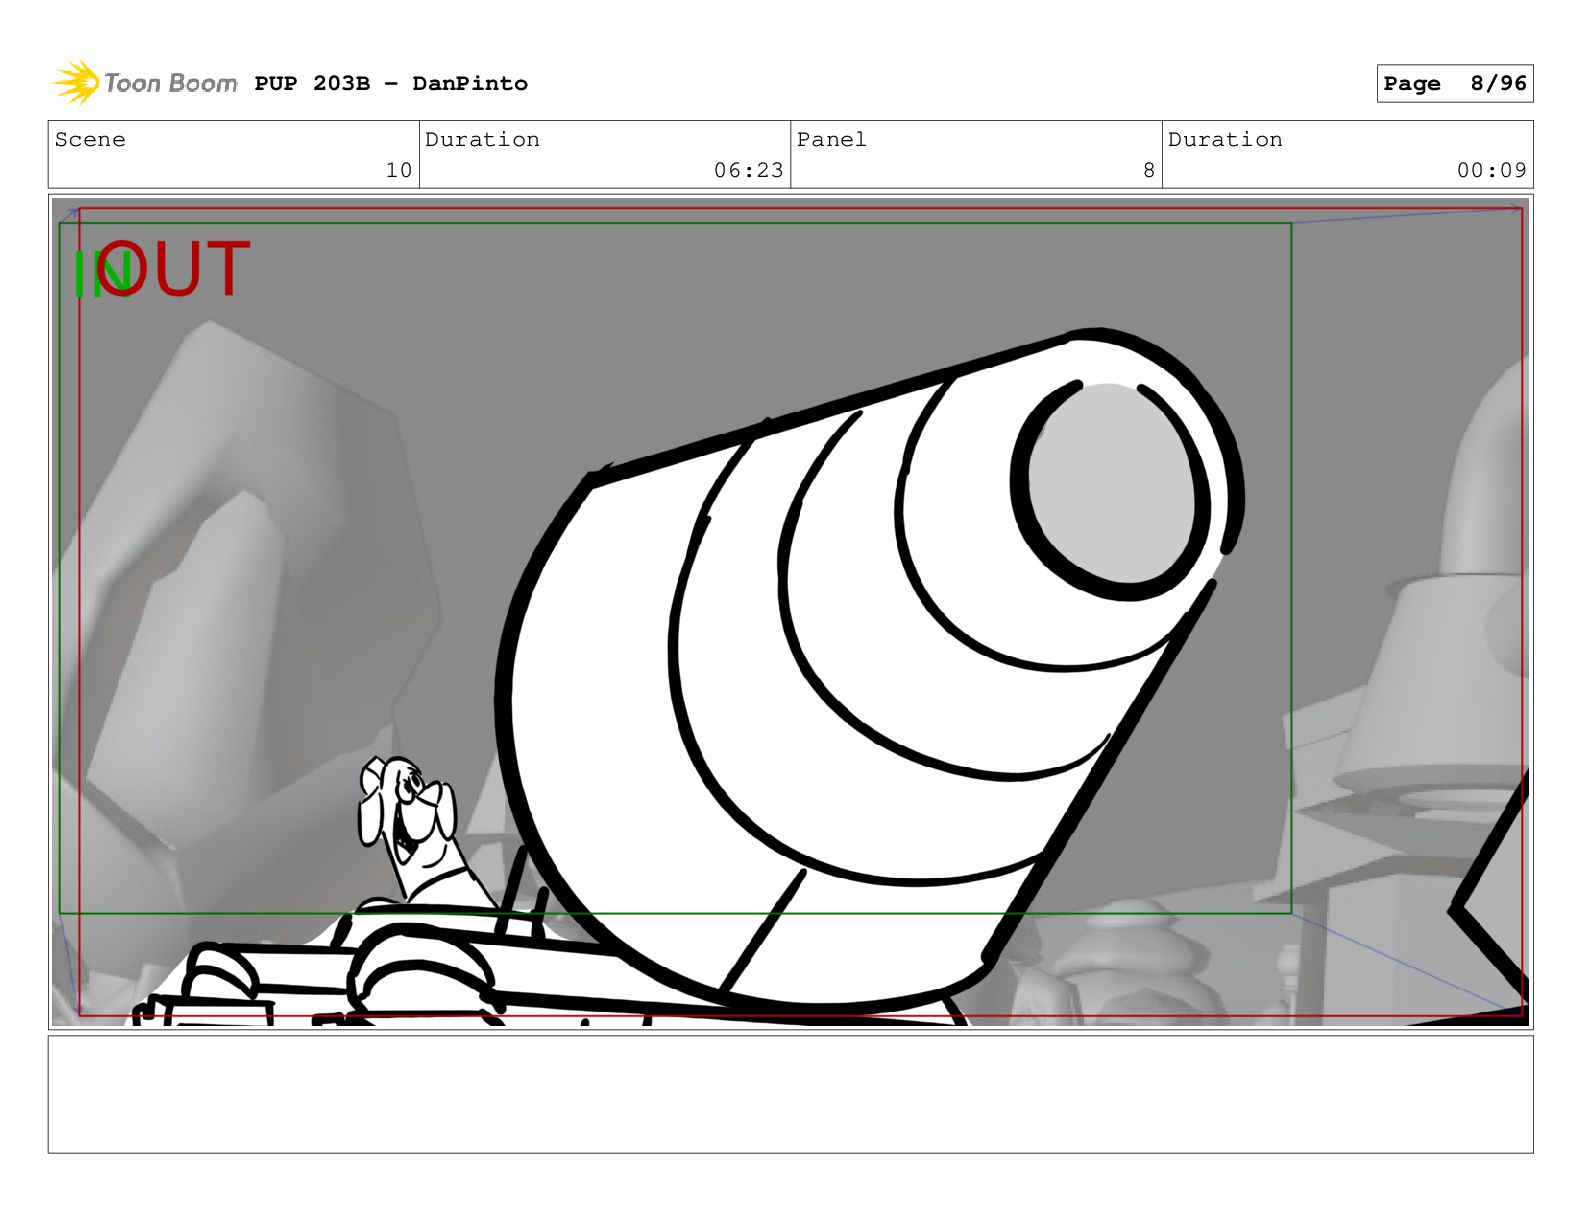Click the red 'OUT' camera marker

coord(172,268)
